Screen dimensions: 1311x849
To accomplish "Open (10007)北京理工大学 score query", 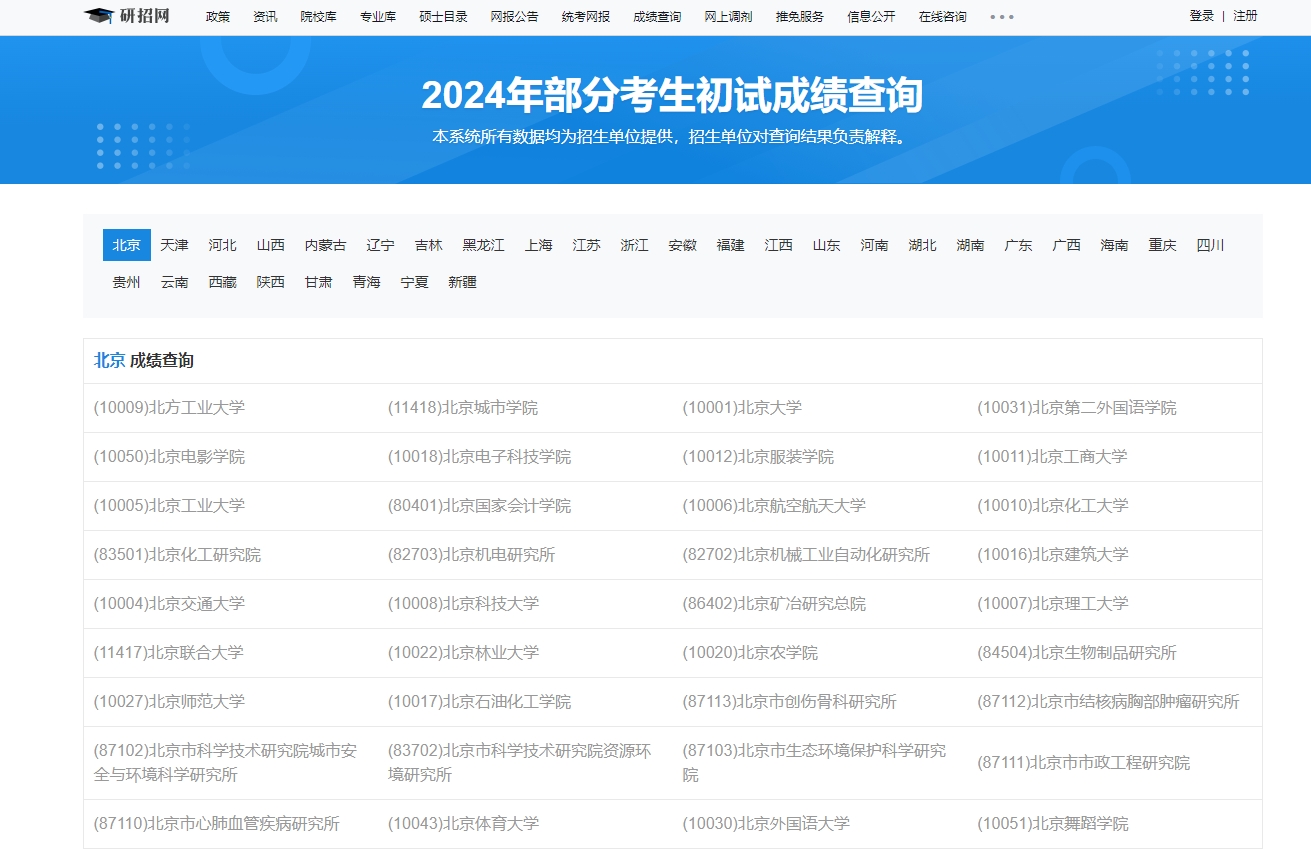I will 1052,604.
